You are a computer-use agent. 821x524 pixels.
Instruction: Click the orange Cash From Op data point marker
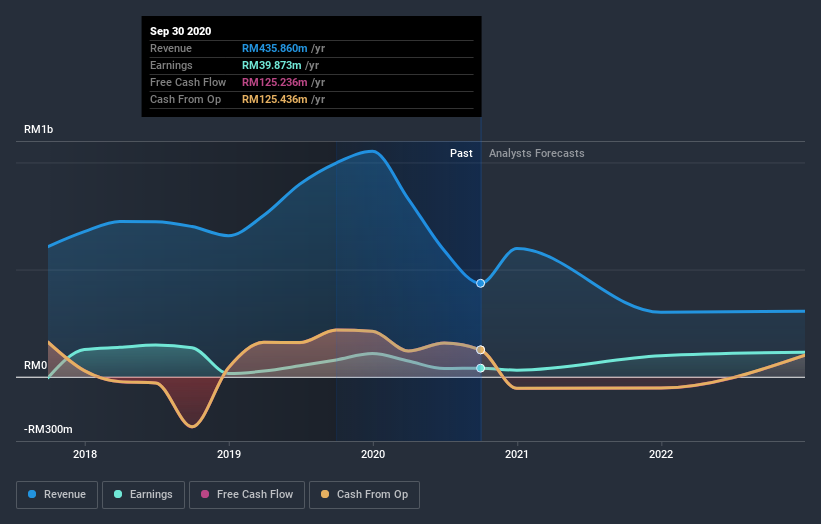pyautogui.click(x=480, y=350)
